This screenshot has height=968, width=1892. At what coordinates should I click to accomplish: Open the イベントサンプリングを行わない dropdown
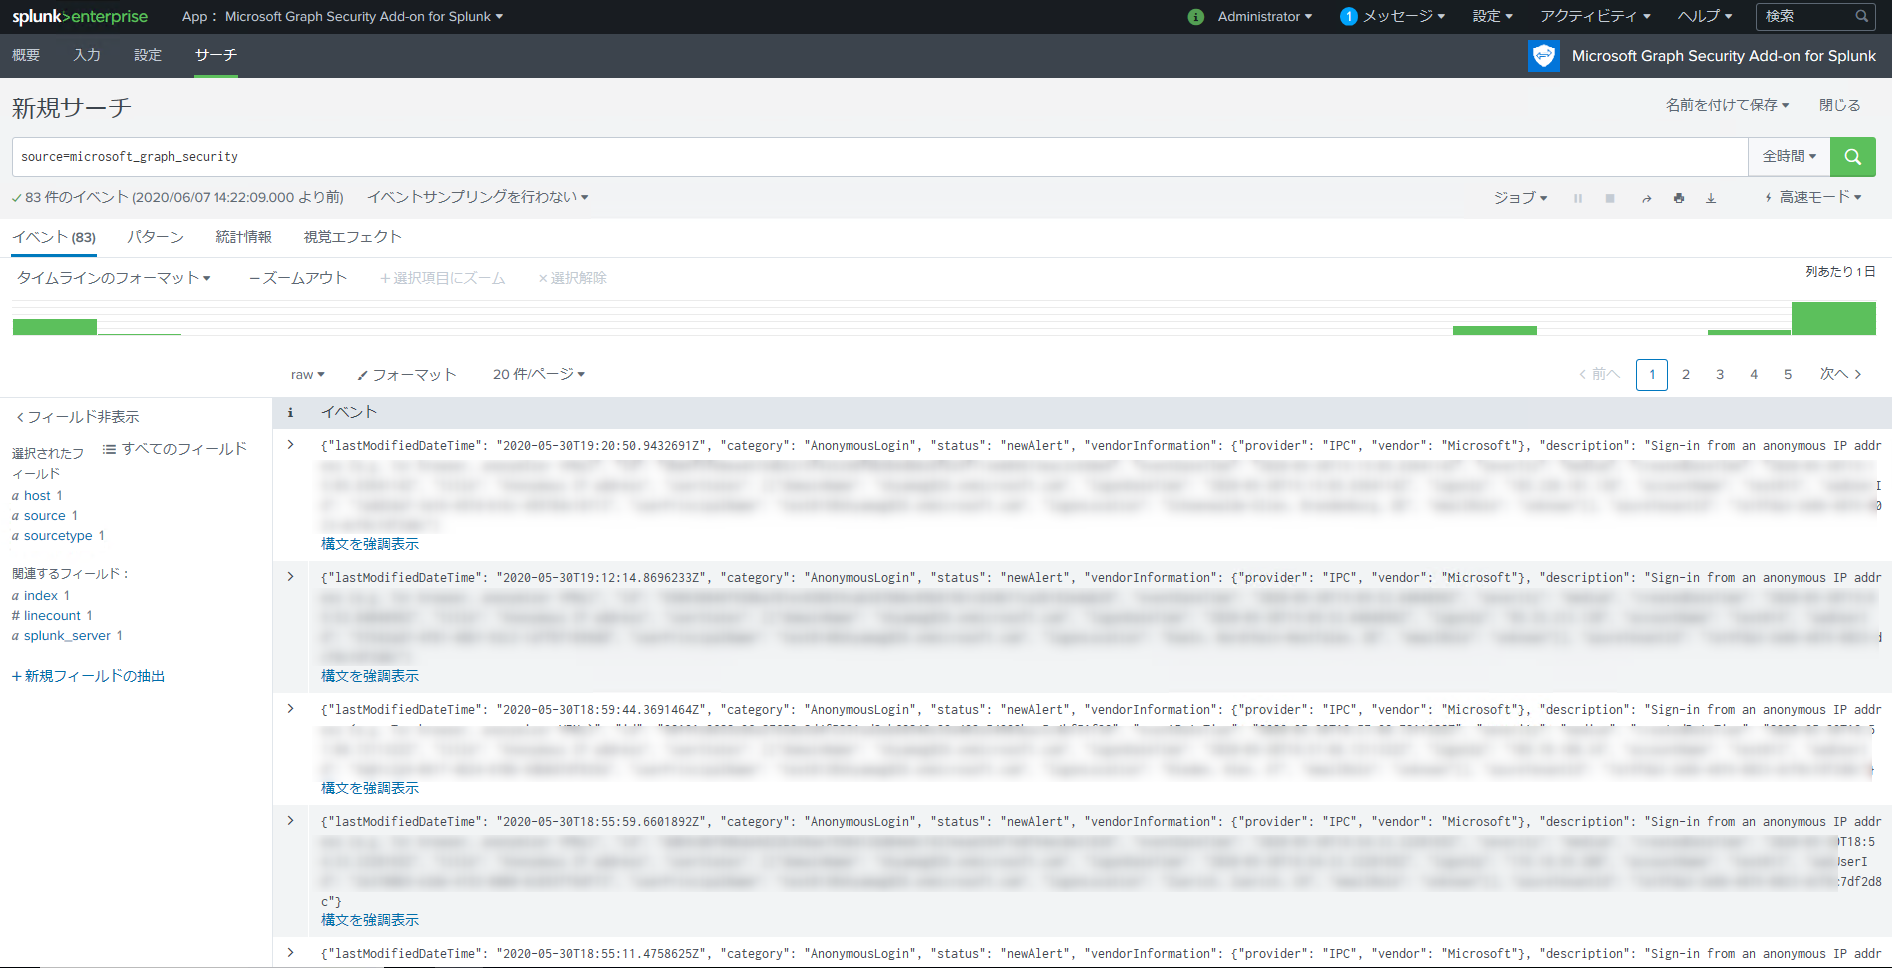[x=478, y=198]
